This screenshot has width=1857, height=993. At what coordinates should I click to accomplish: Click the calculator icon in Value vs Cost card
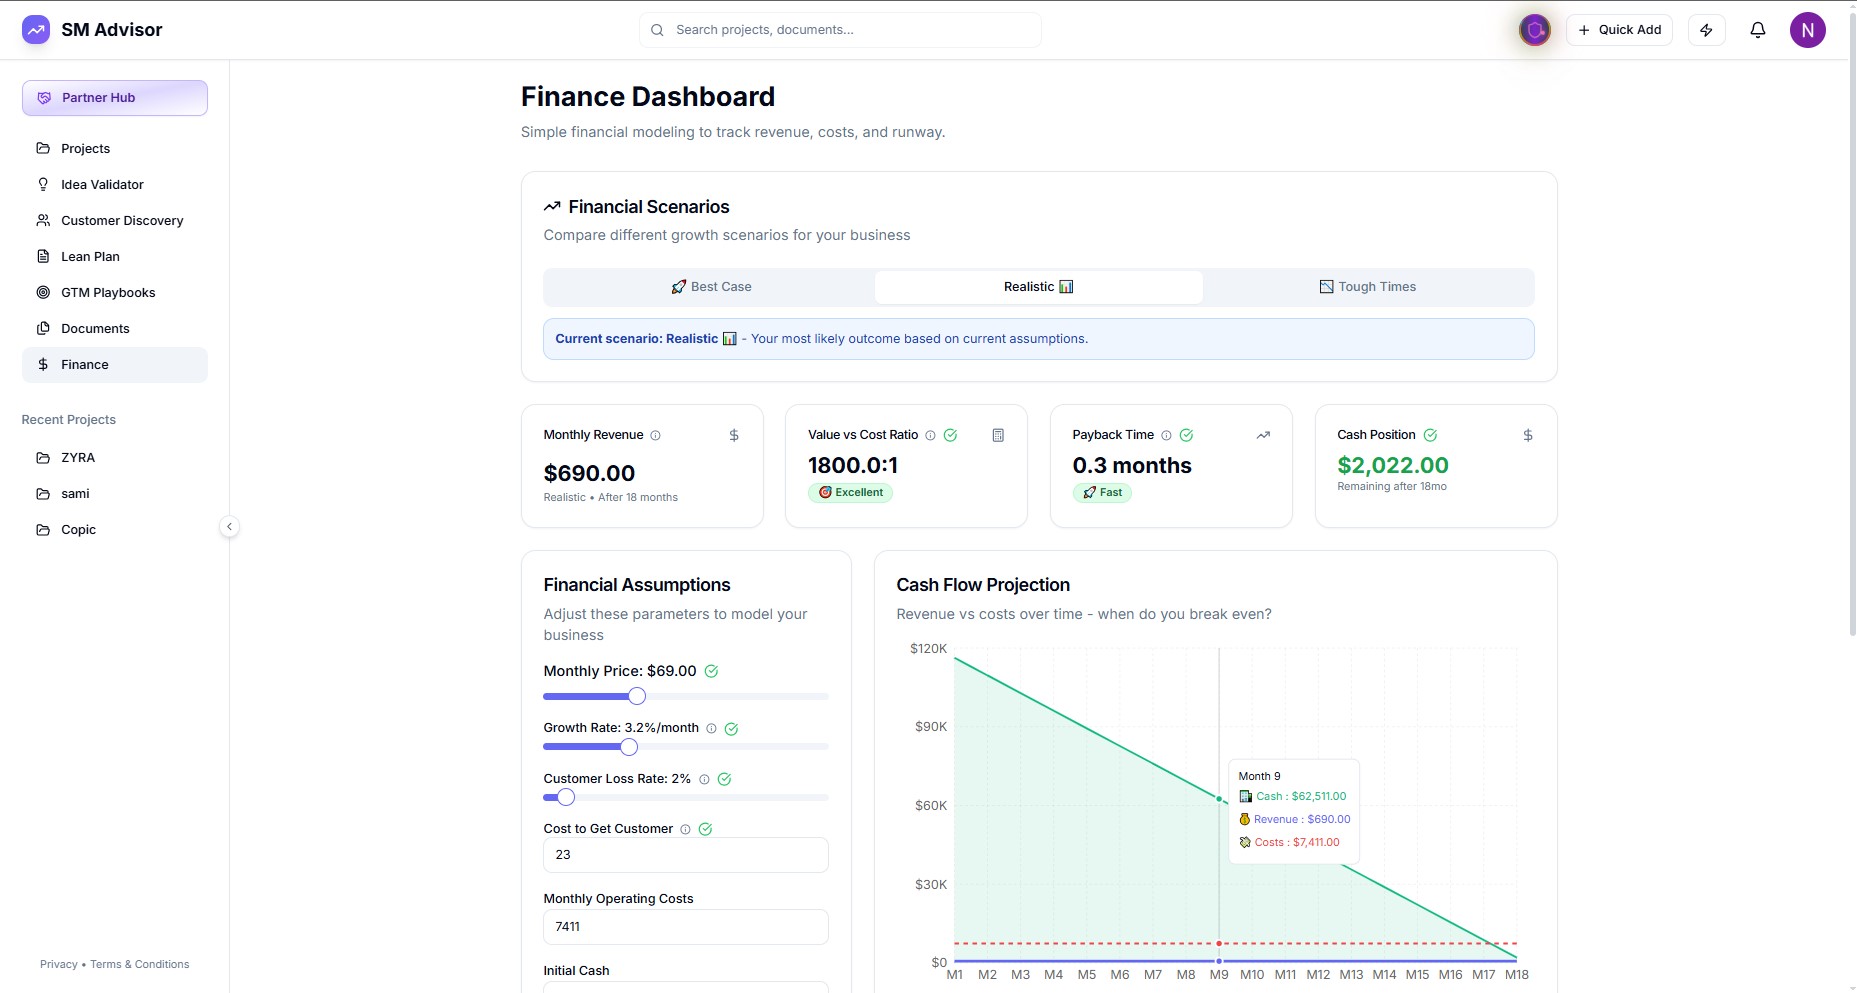[x=998, y=435]
